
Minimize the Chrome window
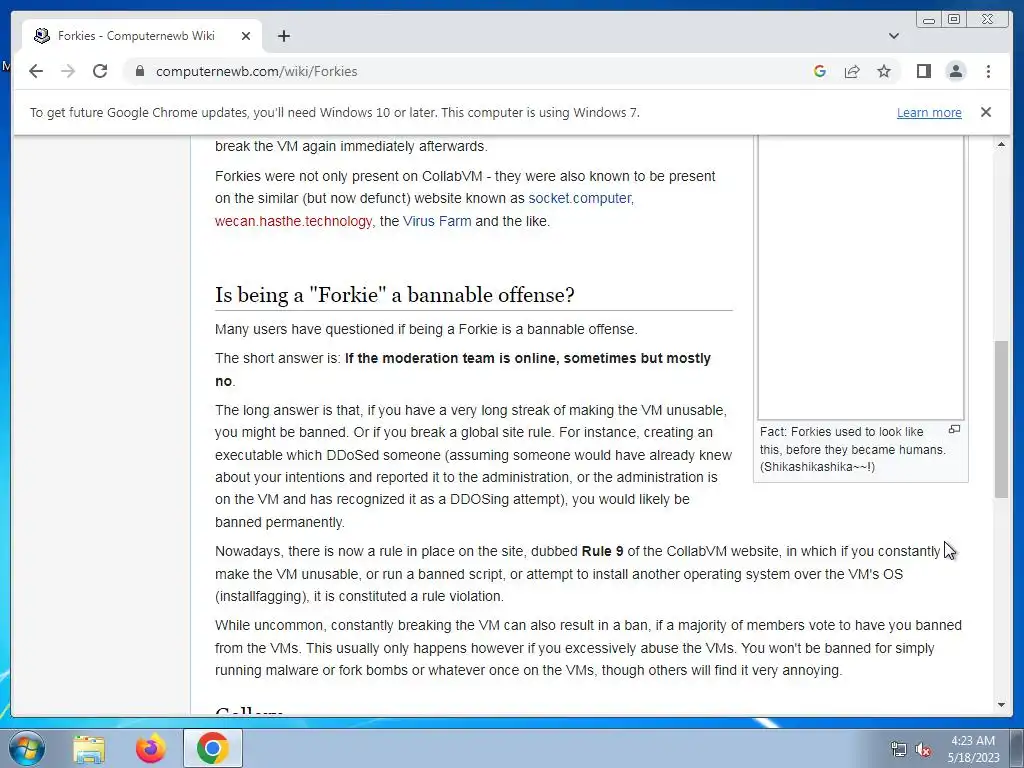[929, 20]
